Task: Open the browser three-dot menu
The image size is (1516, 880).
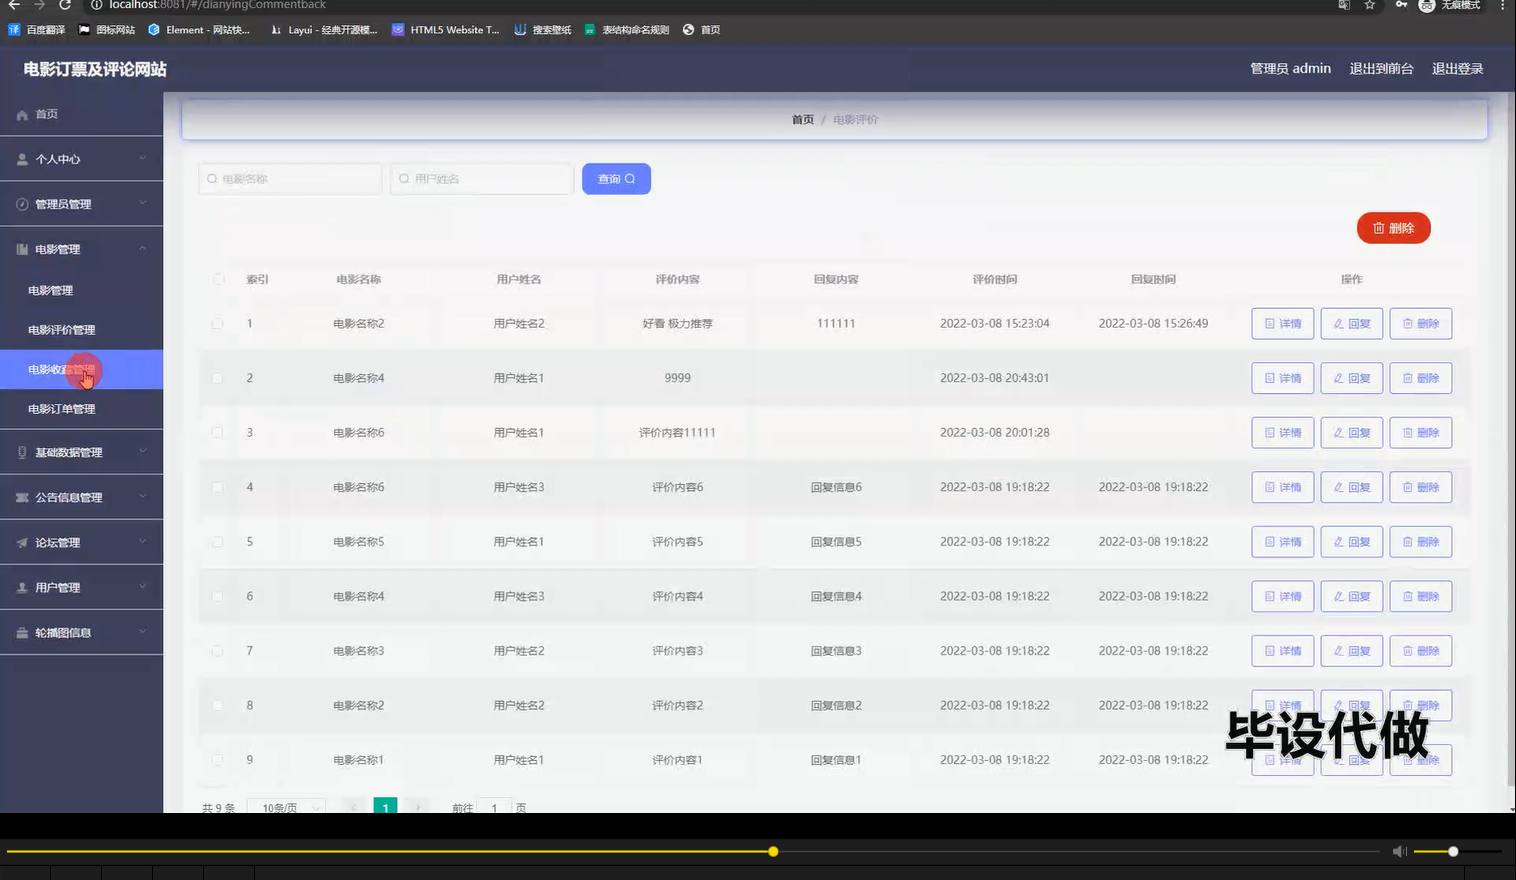Action: tap(1502, 5)
